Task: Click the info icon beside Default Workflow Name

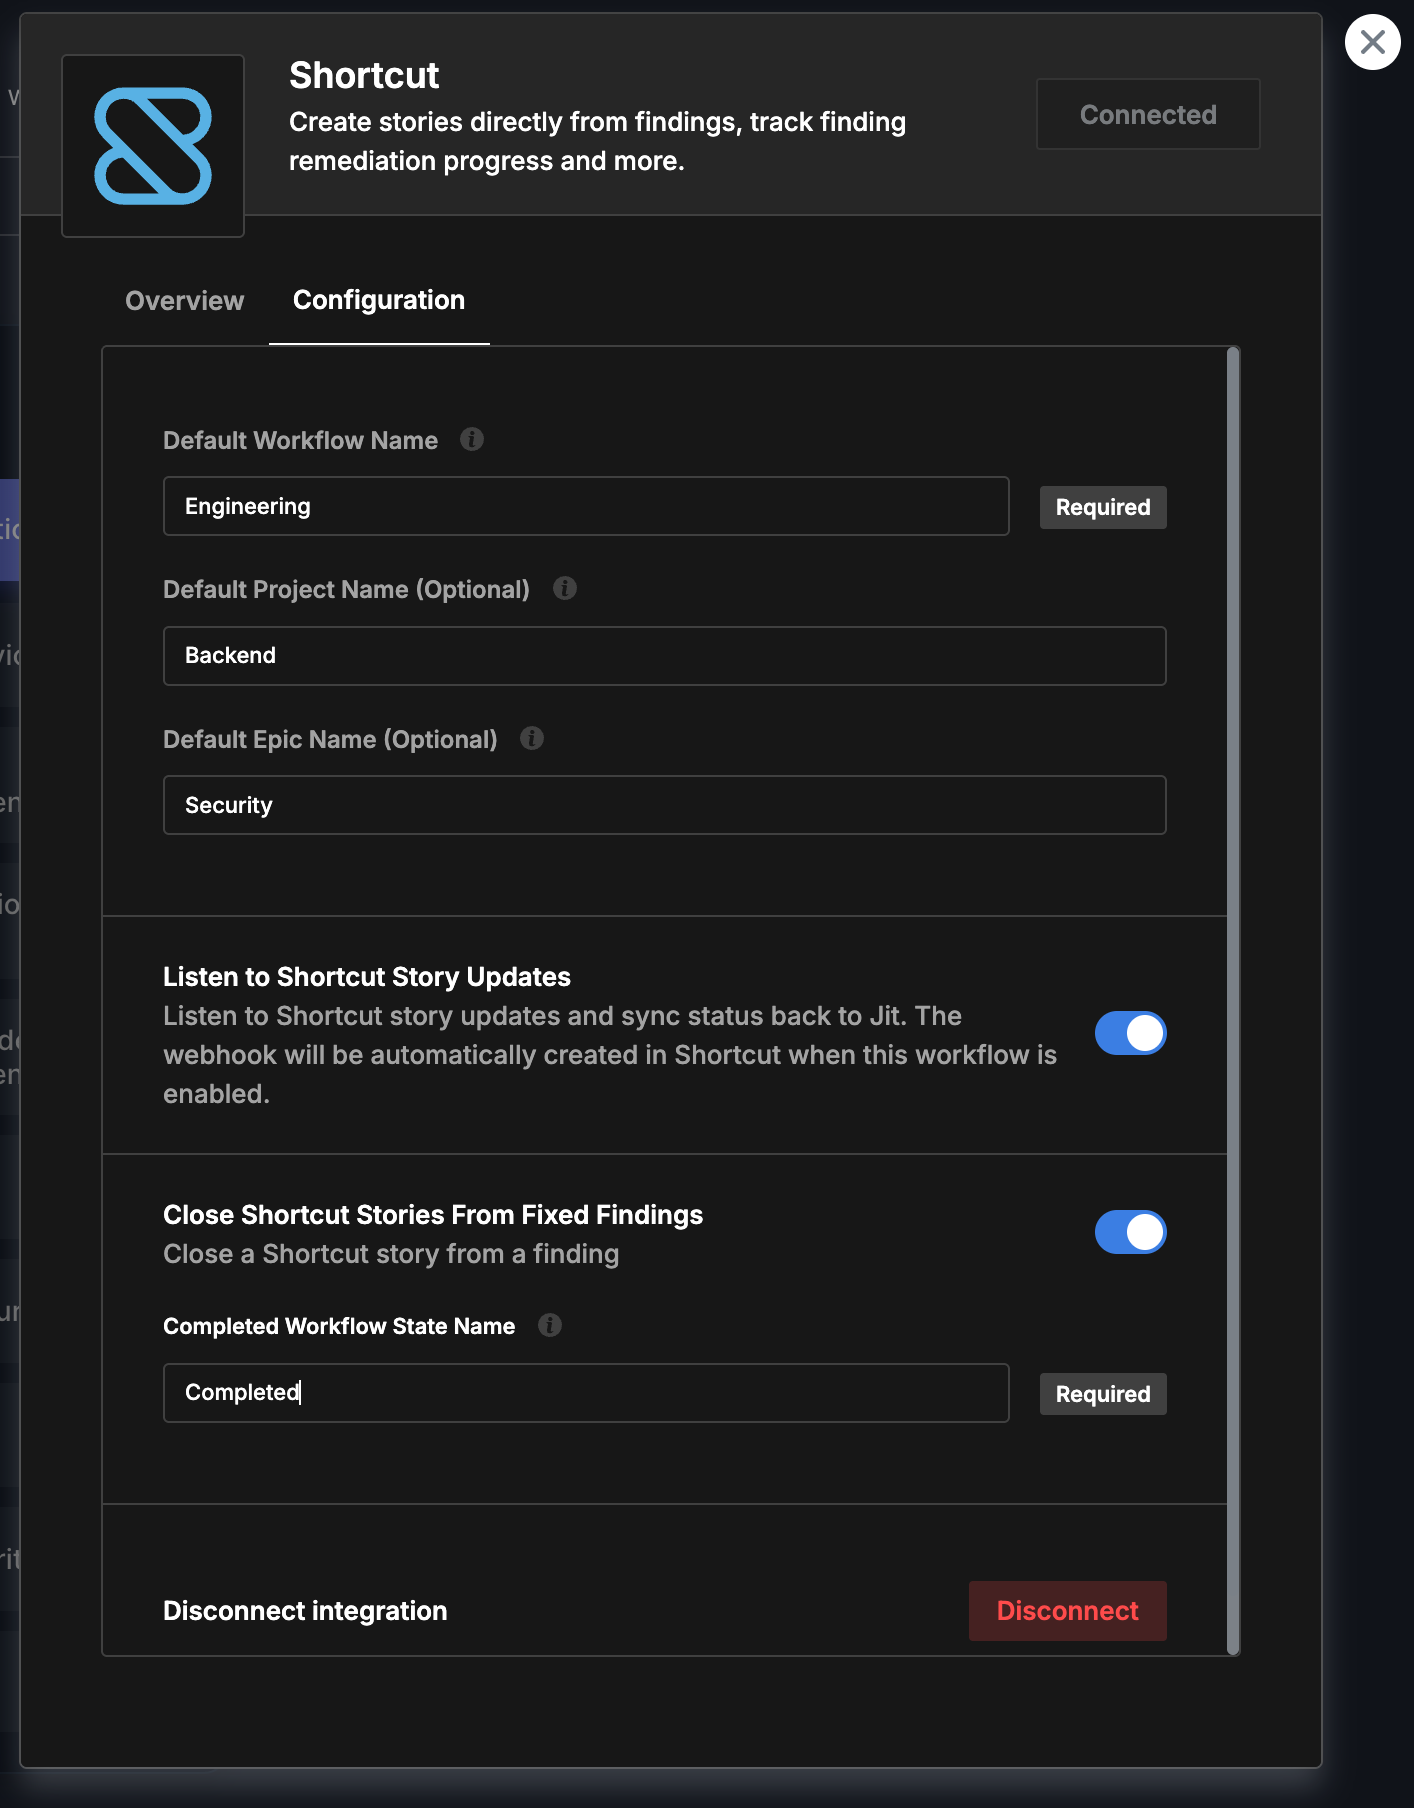Action: point(472,439)
